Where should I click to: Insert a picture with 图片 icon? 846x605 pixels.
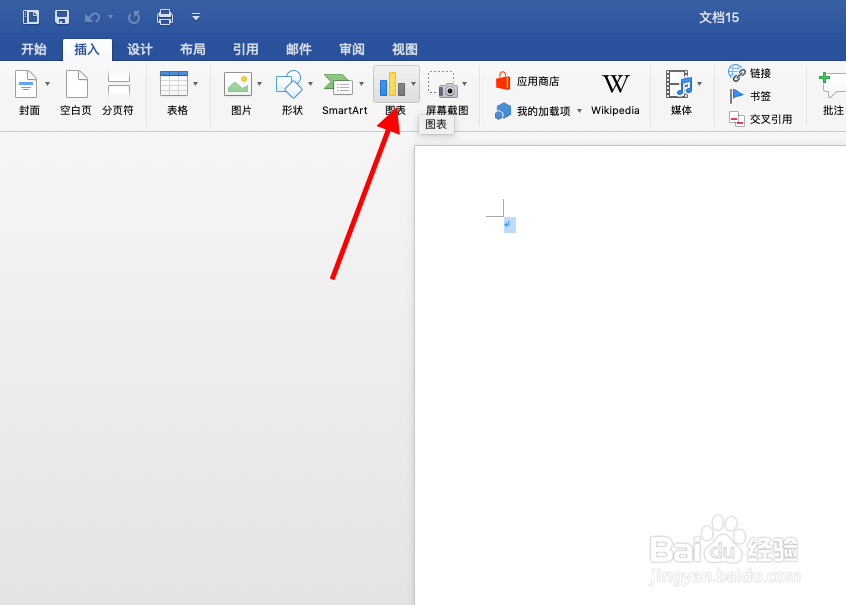[x=238, y=84]
